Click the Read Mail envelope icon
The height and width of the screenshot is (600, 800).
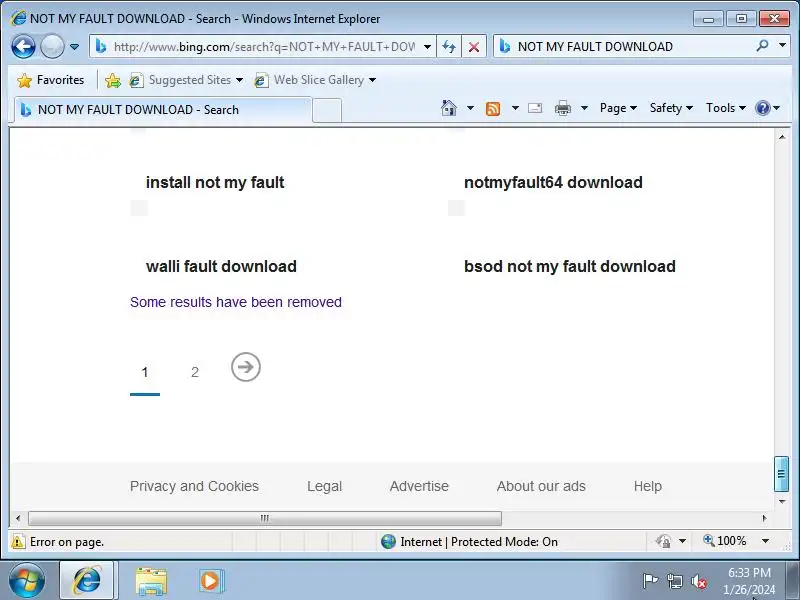tap(535, 108)
